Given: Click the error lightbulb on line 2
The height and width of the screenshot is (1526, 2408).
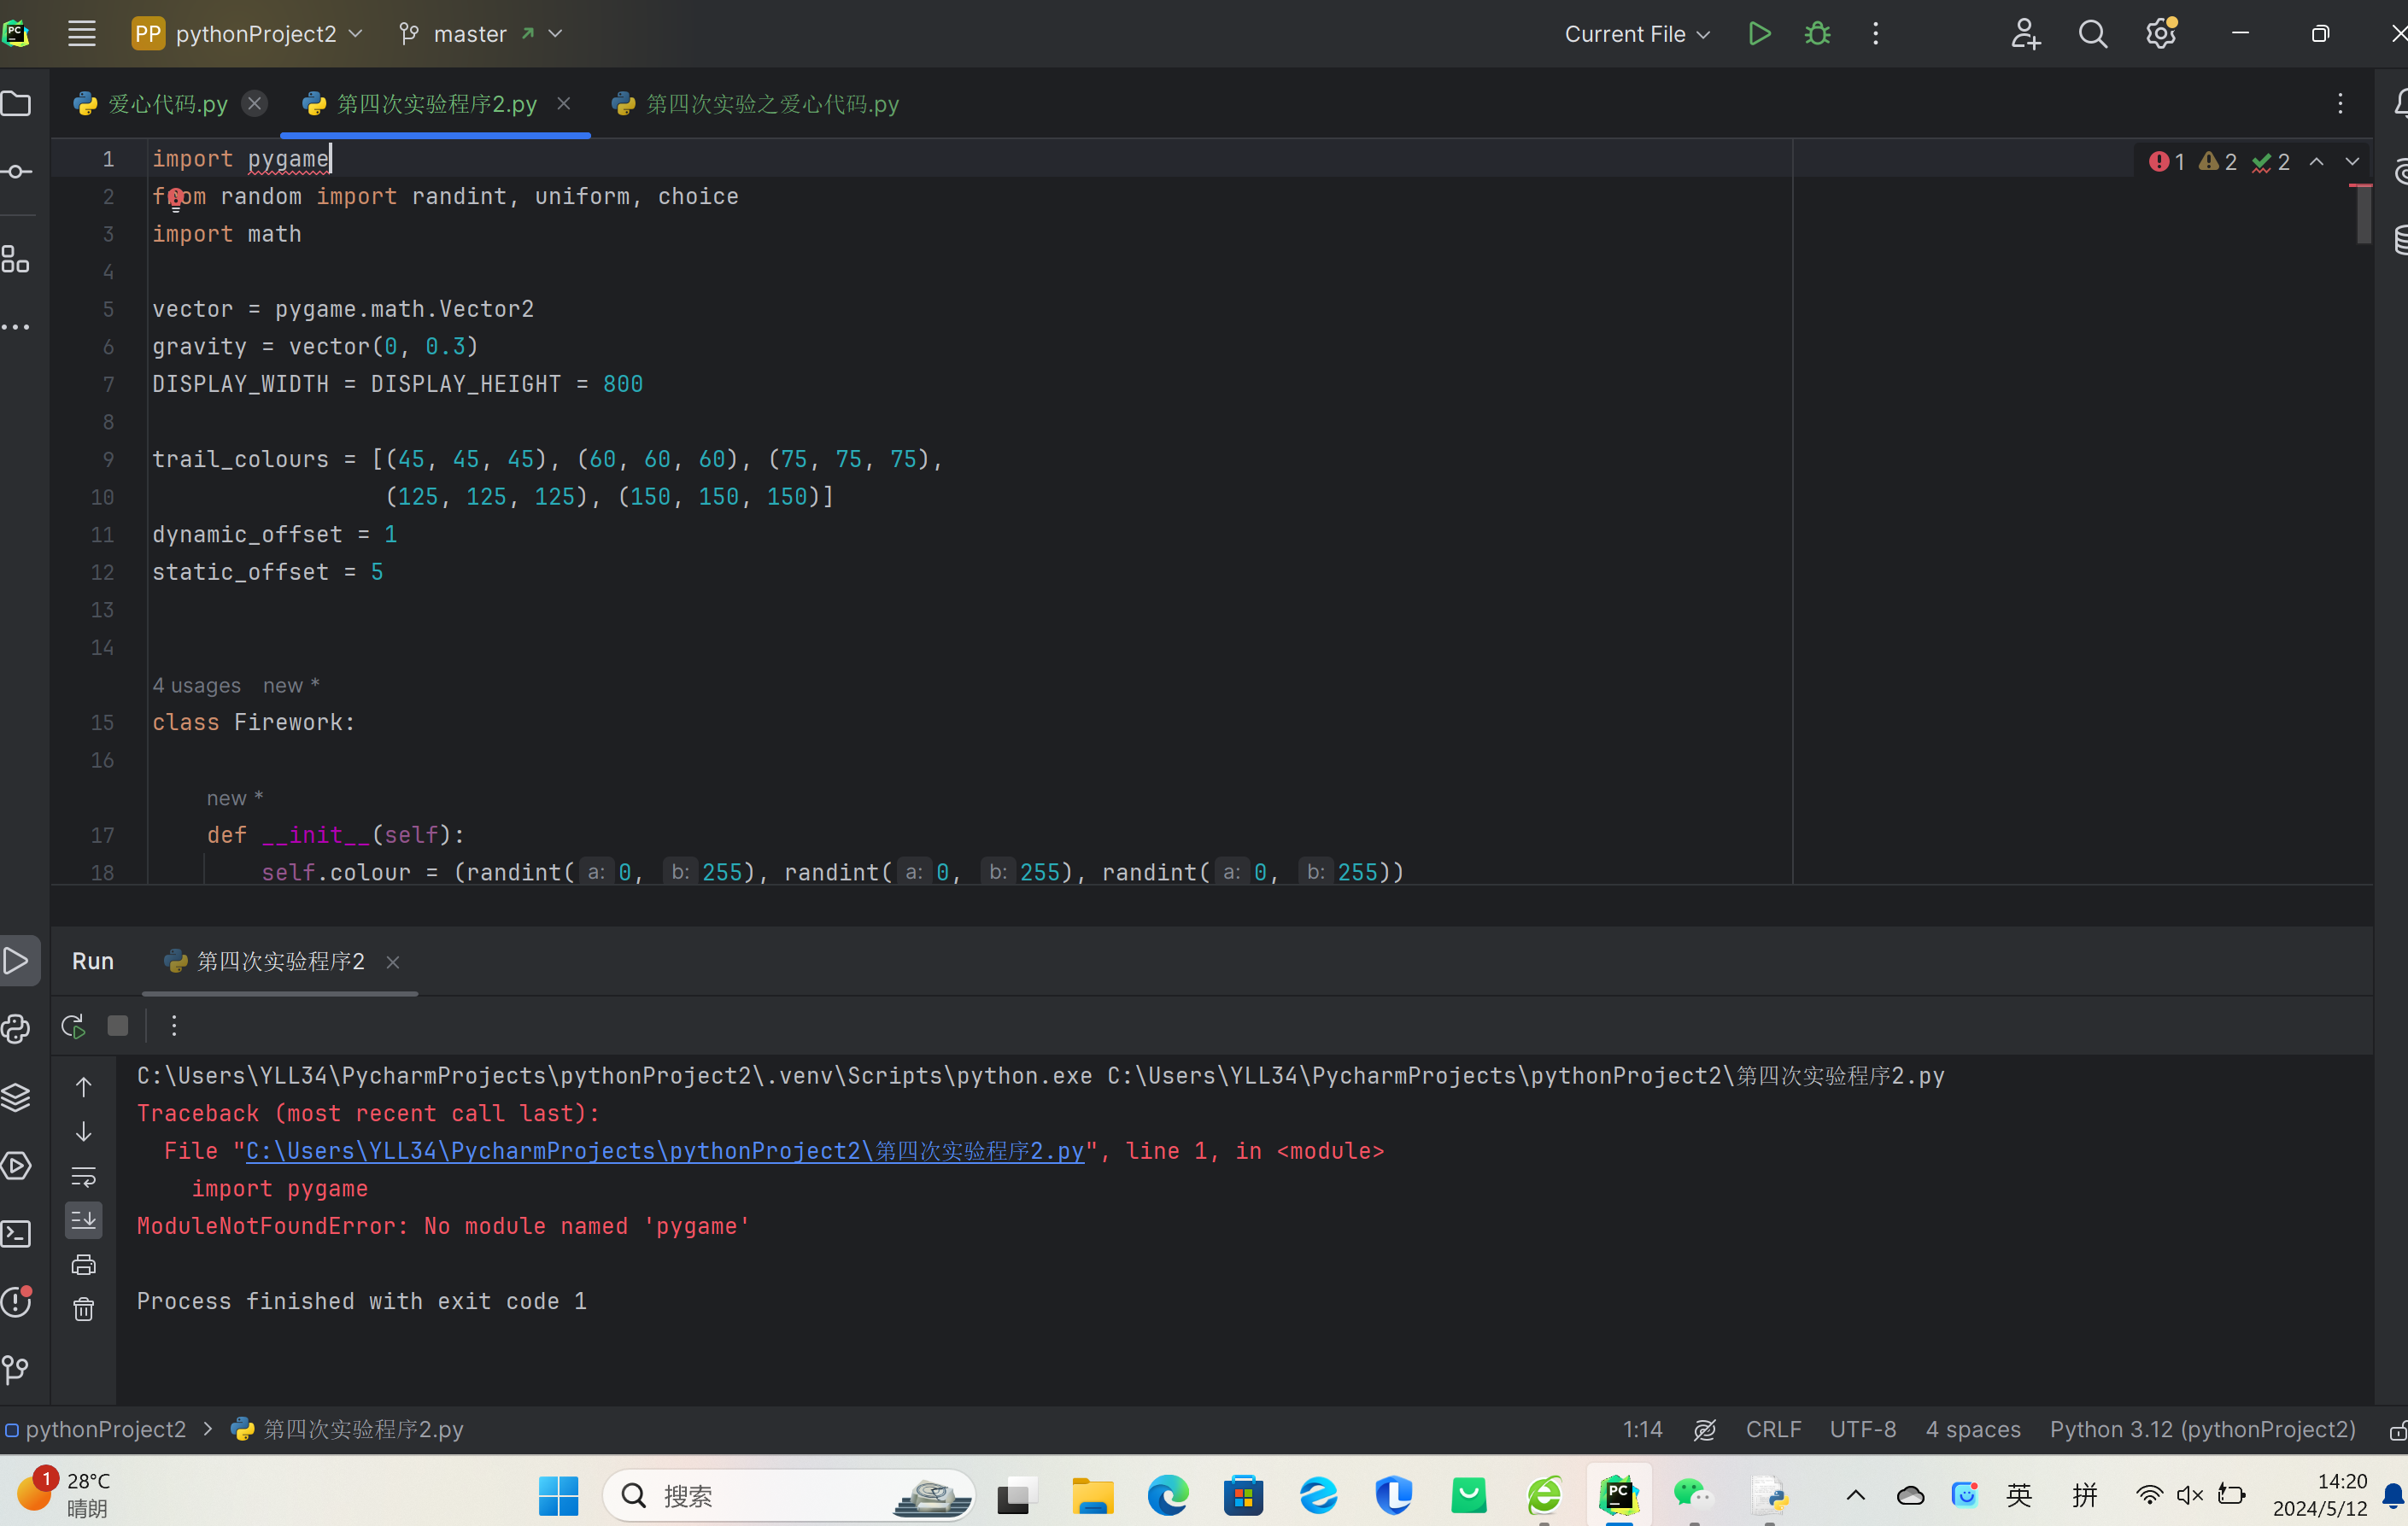Looking at the screenshot, I should (176, 198).
